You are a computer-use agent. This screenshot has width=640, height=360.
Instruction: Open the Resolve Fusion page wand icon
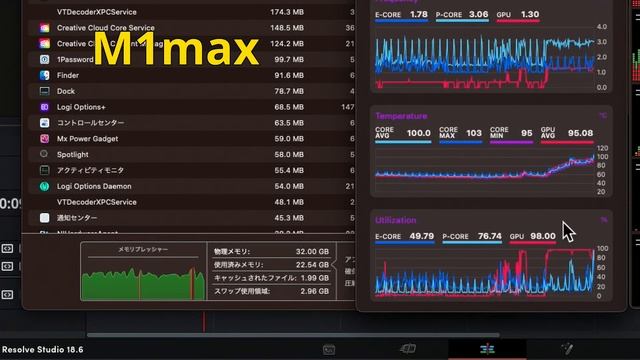pos(567,349)
